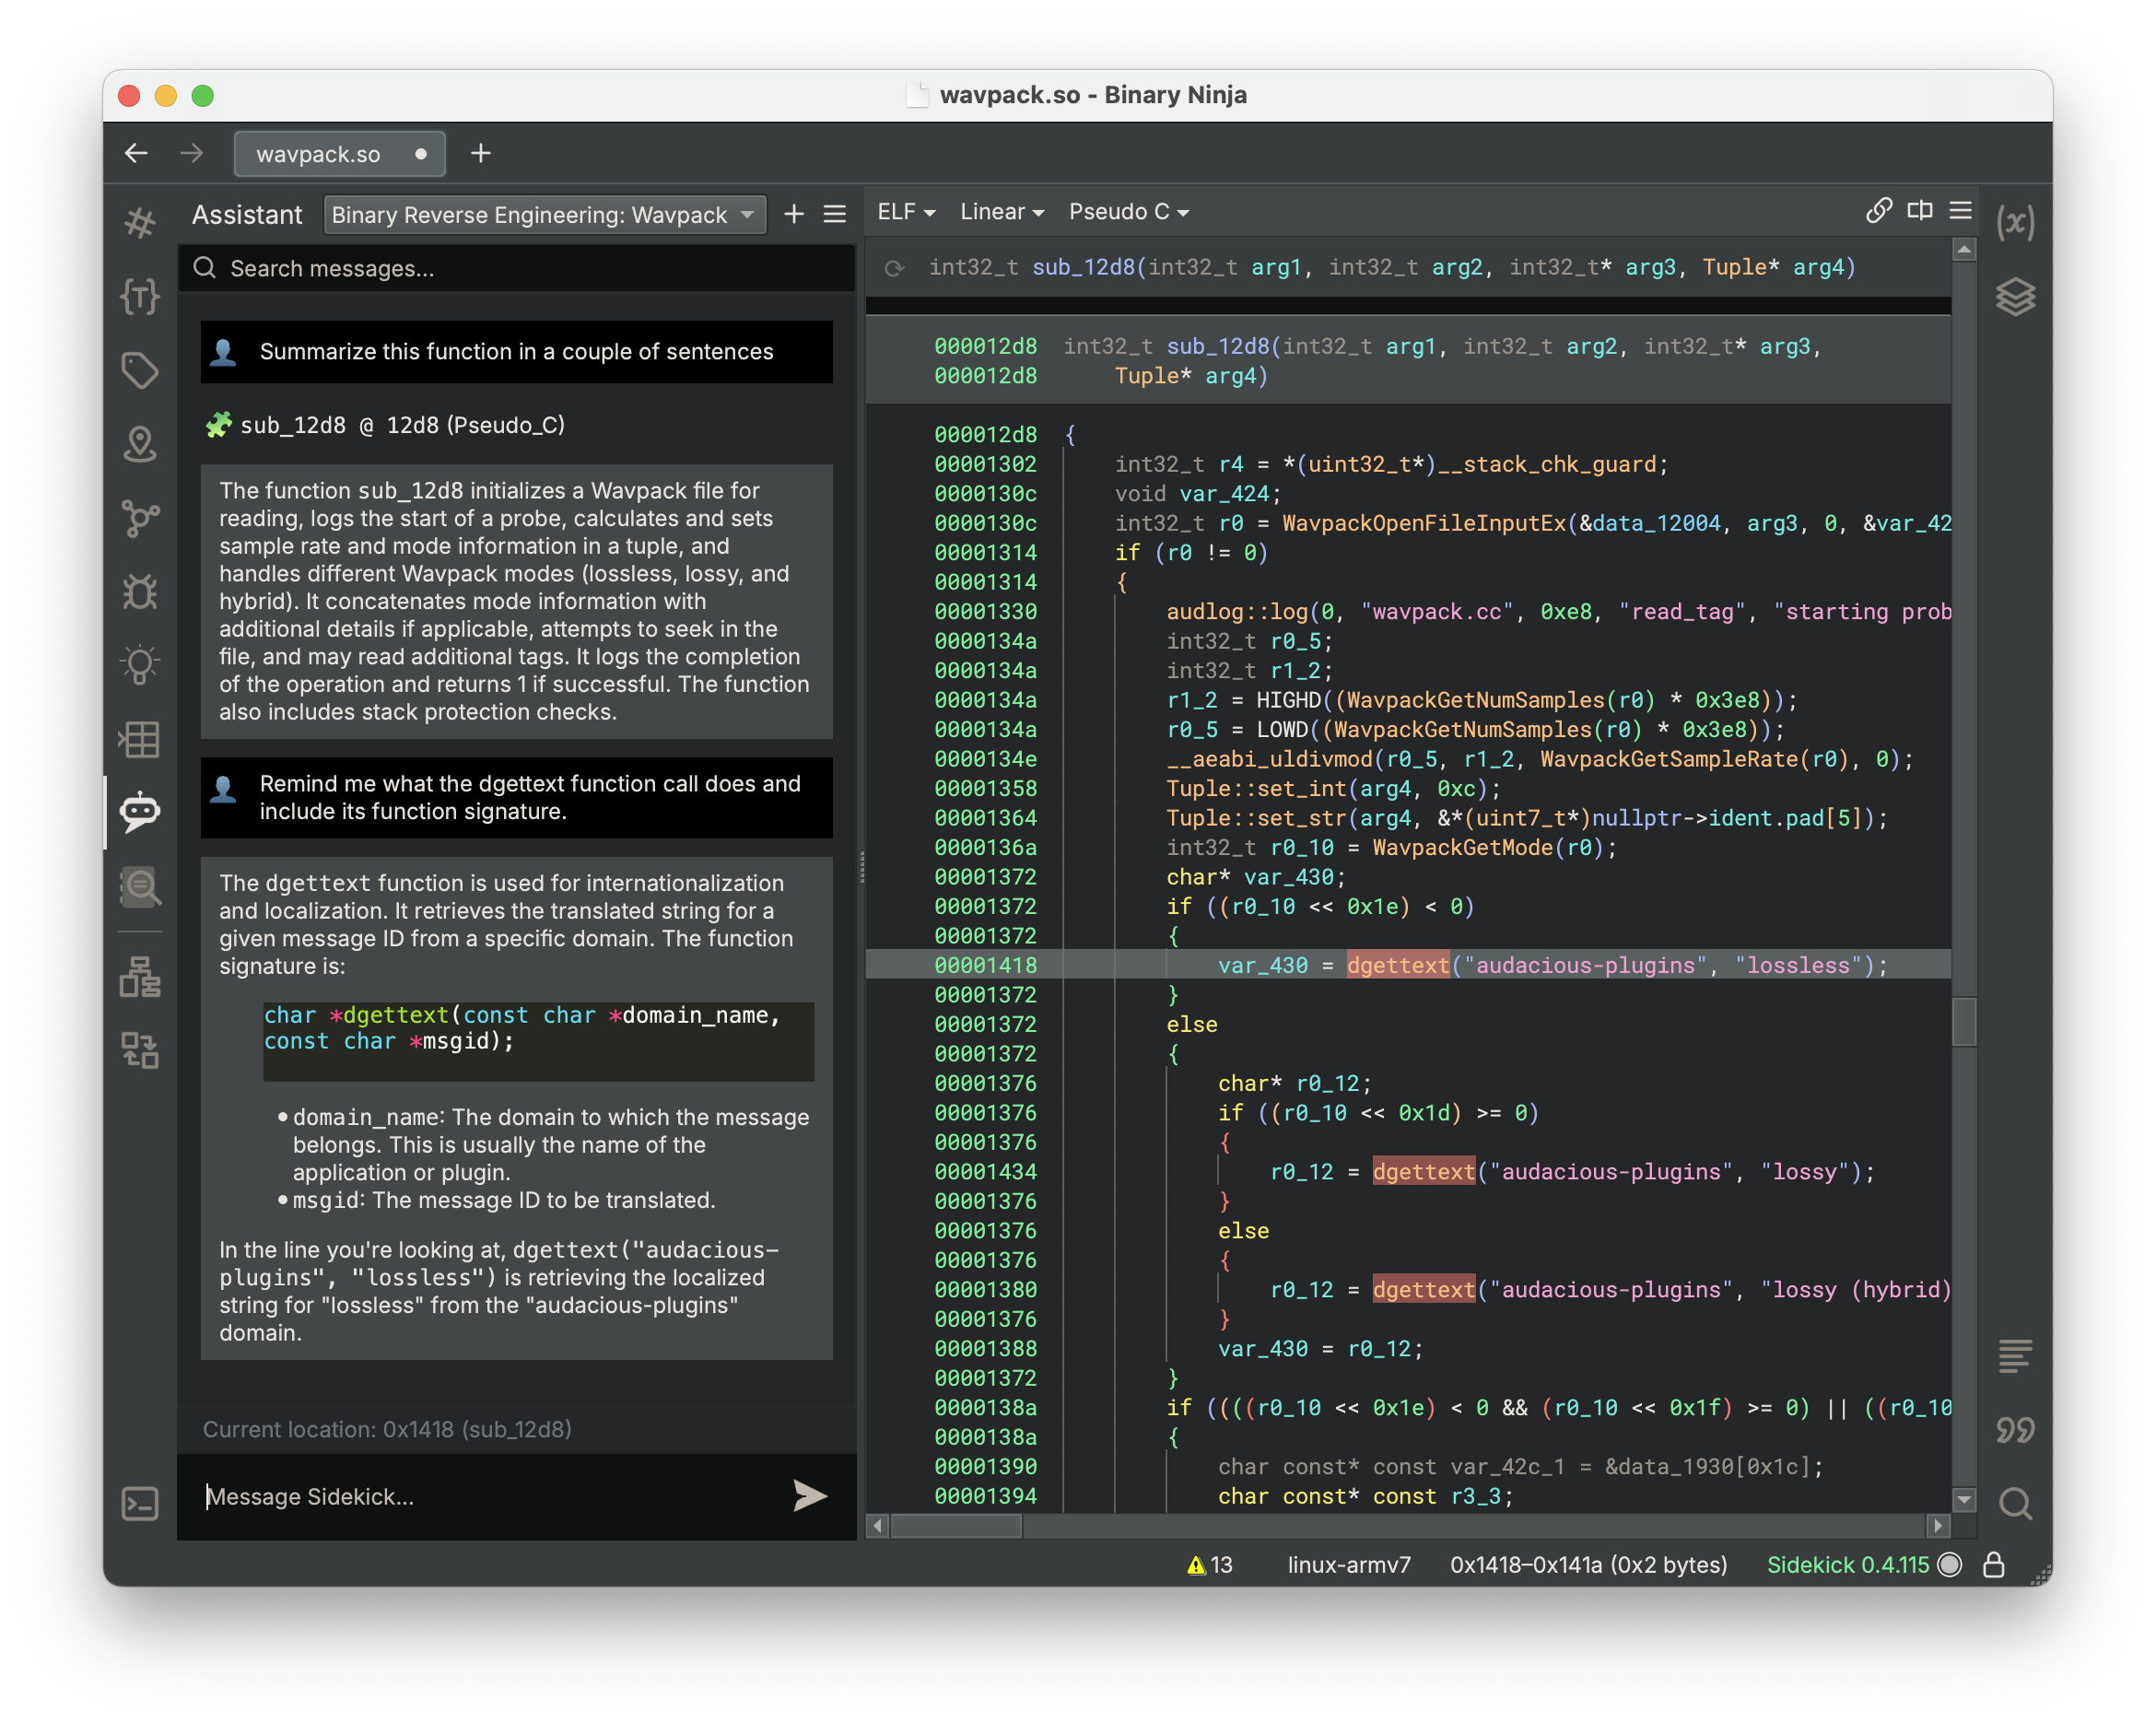The width and height of the screenshot is (2156, 1723).
Task: Open the Branch graph sidebar icon
Action: point(140,518)
